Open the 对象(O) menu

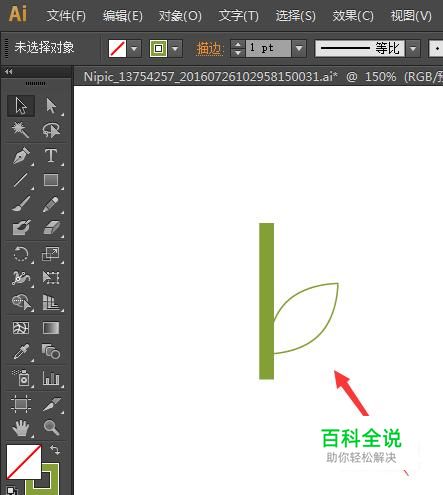[180, 16]
